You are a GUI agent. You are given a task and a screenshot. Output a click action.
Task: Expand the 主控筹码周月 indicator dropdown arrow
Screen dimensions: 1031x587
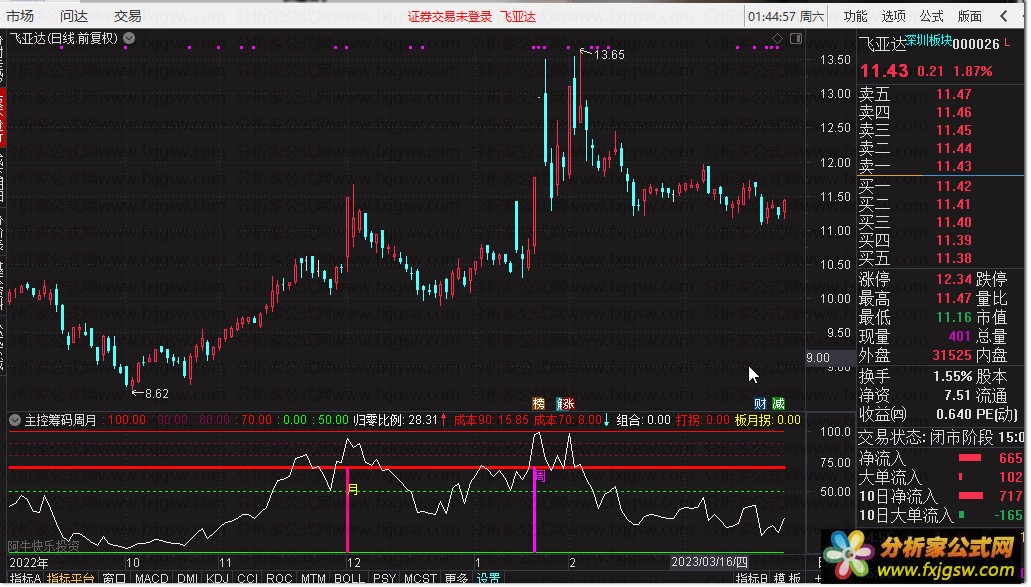pos(14,419)
